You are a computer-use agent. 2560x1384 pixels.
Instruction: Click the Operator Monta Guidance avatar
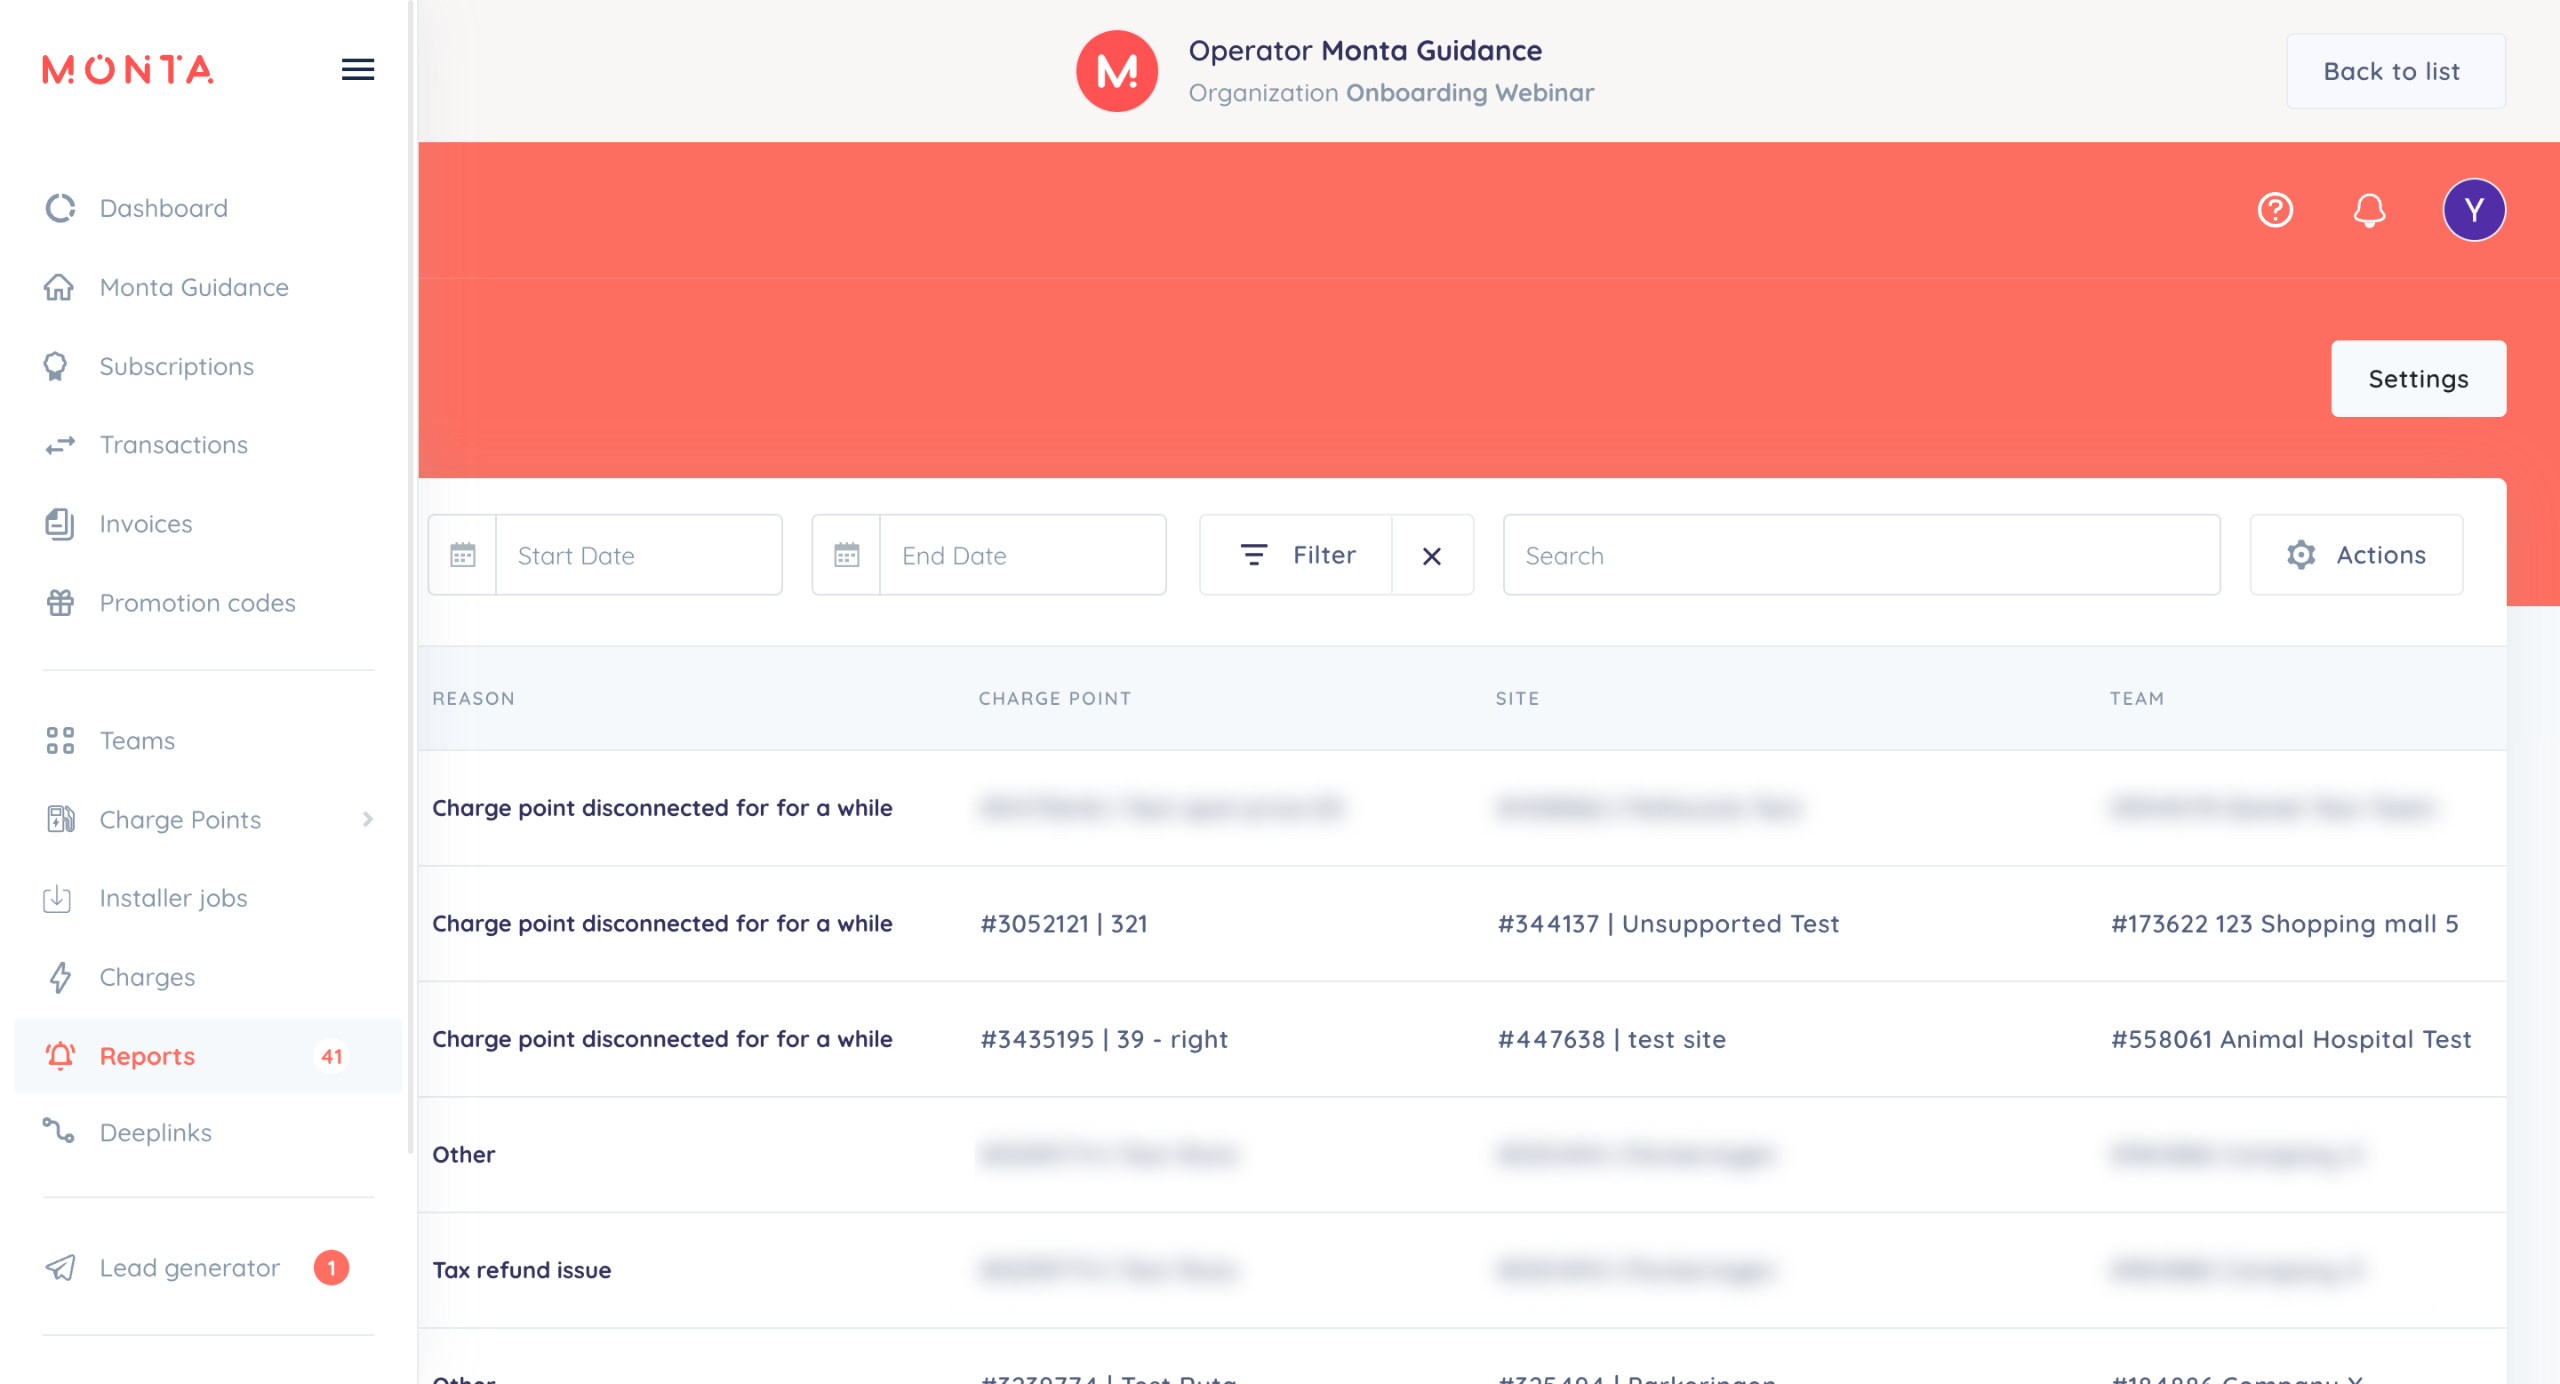(x=1116, y=71)
